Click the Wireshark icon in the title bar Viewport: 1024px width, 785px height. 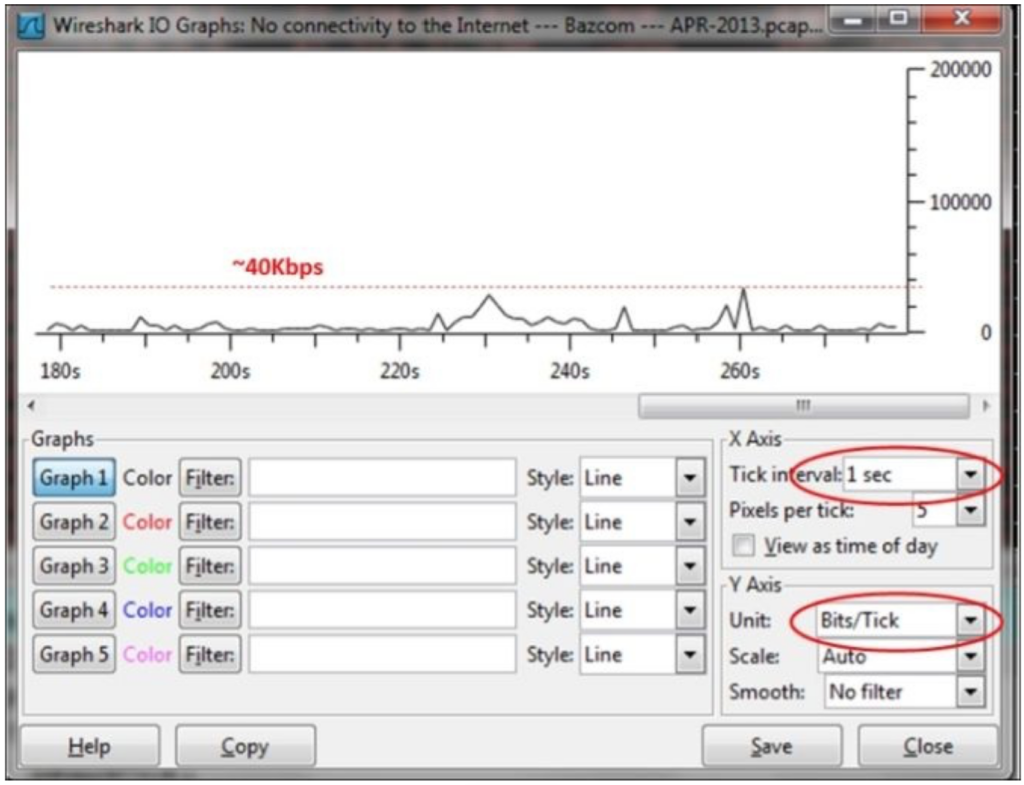coord(30,27)
